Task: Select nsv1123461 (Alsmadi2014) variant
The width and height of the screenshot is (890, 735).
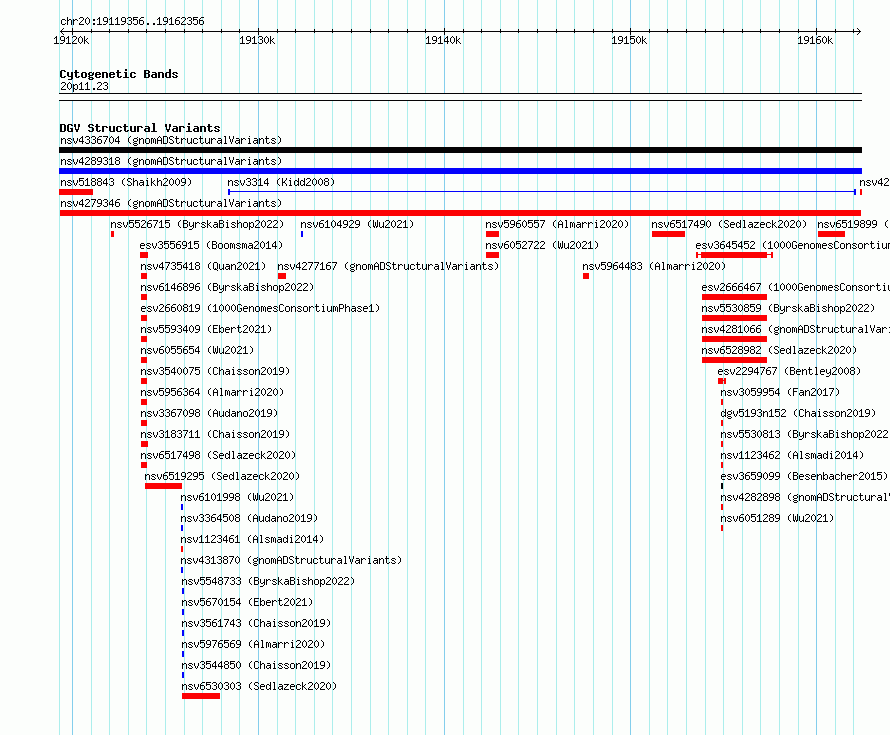Action: tap(252, 539)
